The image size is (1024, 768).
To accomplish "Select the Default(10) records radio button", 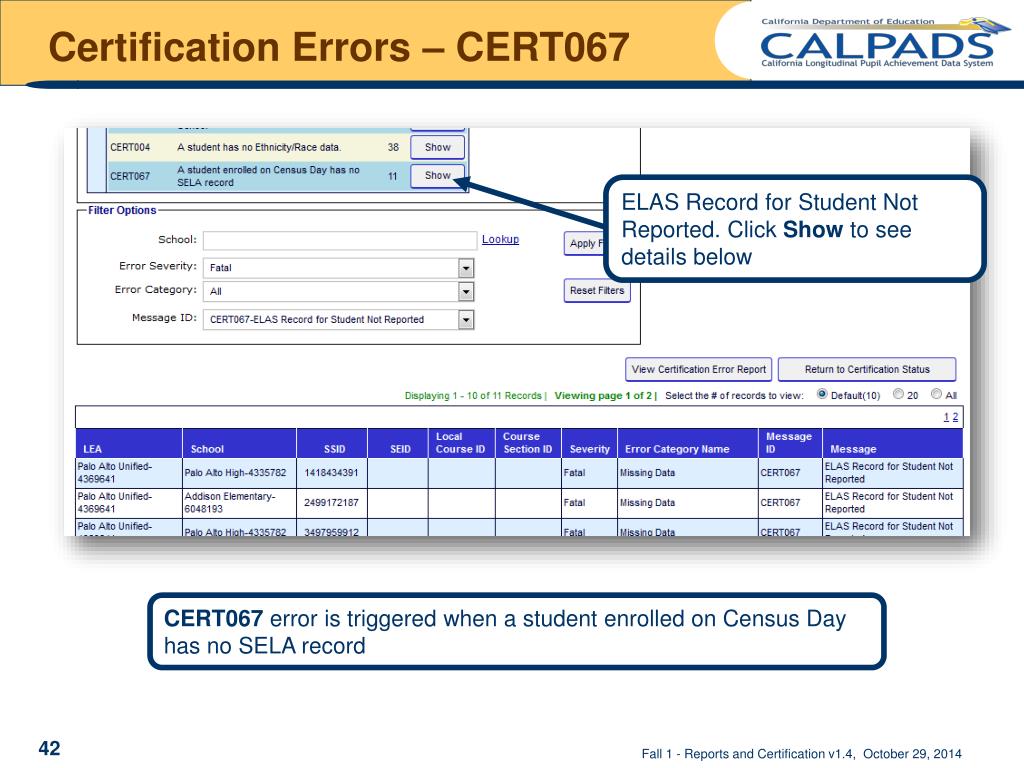I will [822, 394].
